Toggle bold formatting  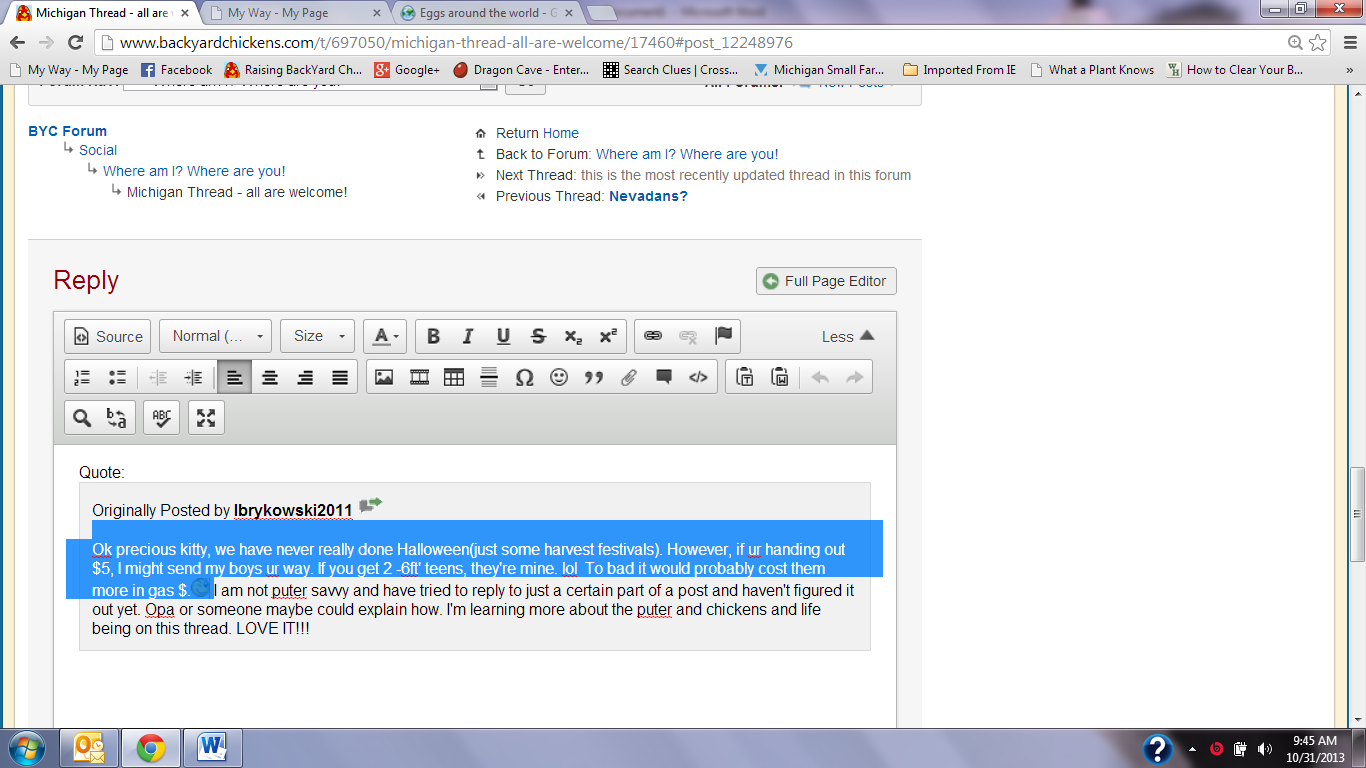tap(433, 336)
